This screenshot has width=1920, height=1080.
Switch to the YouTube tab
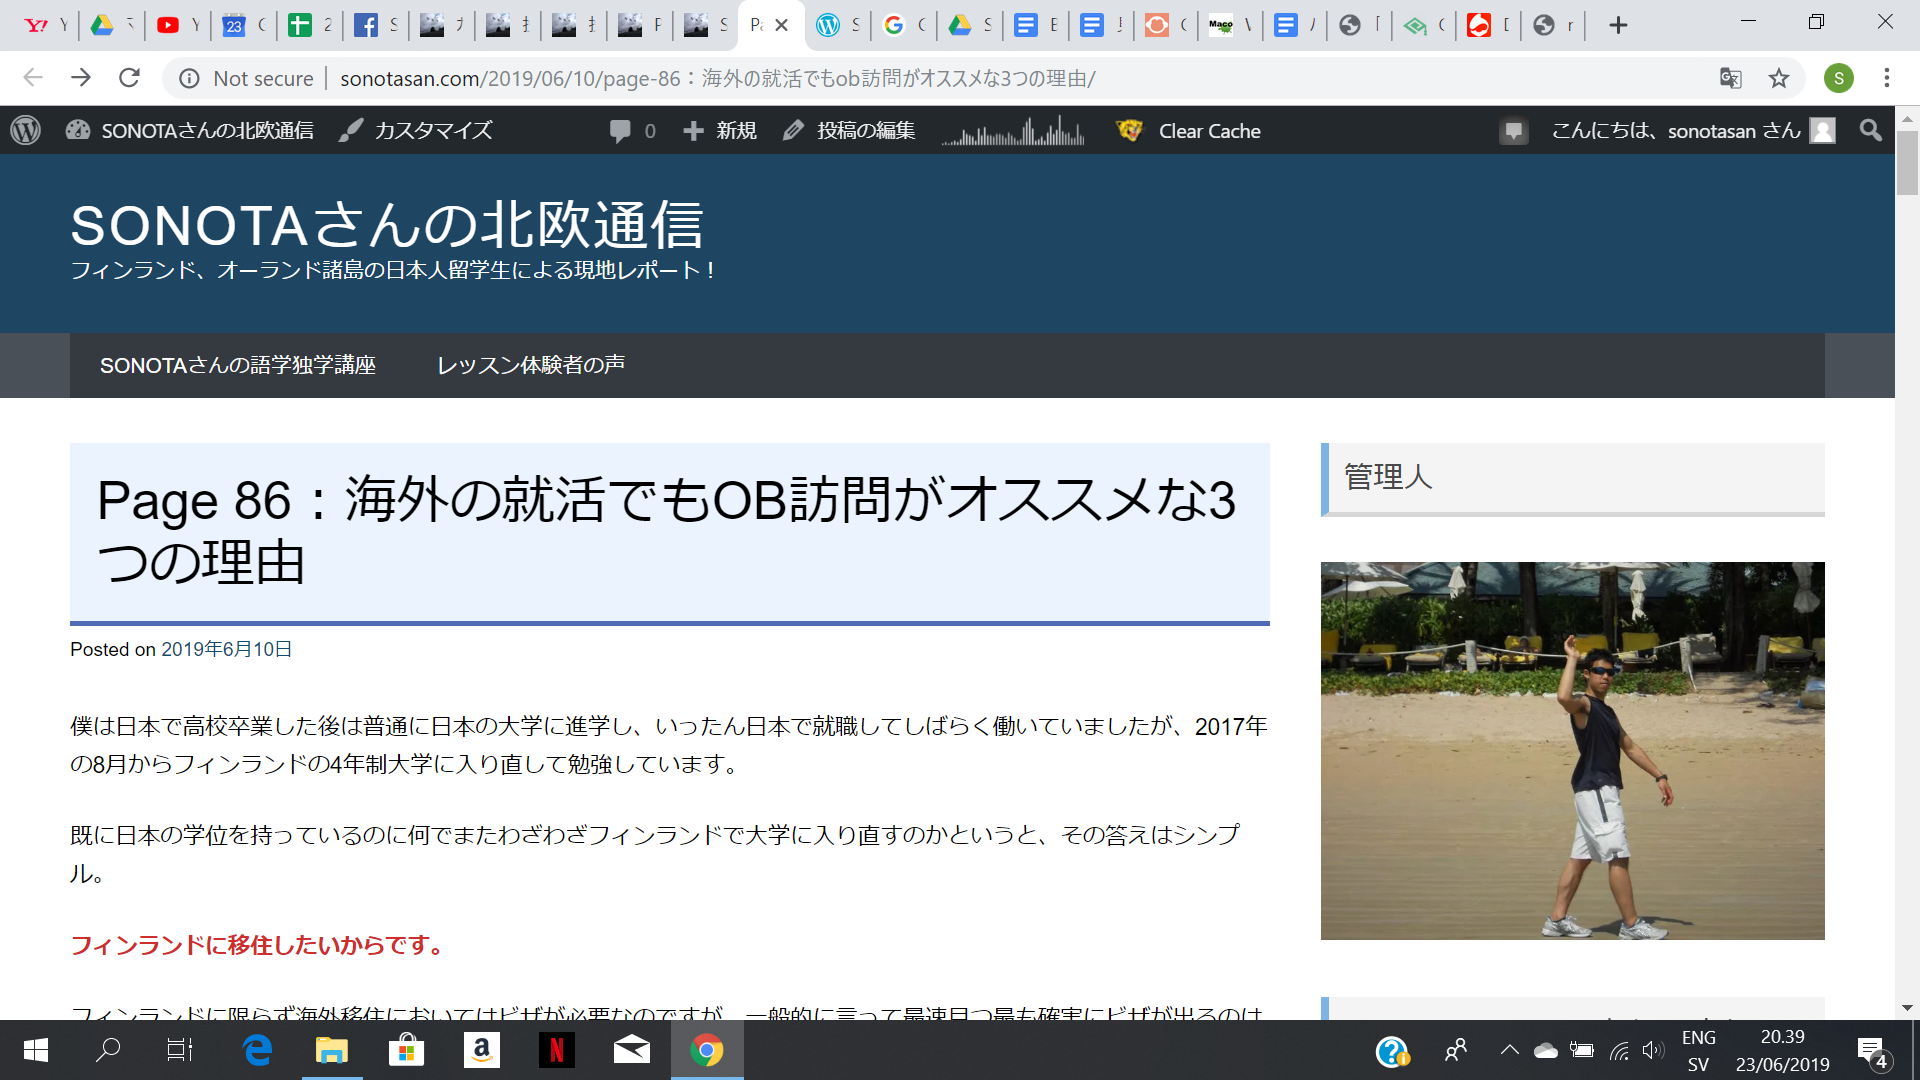tap(179, 25)
